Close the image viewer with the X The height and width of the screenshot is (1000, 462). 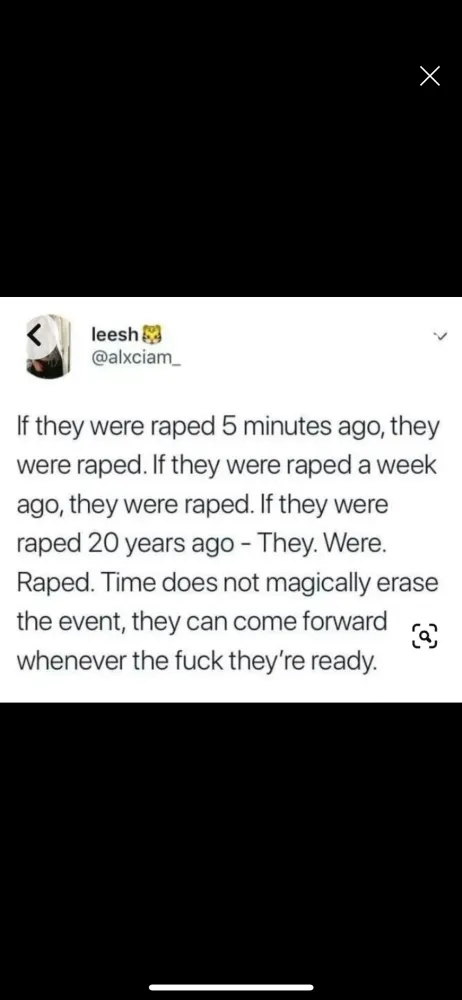point(430,76)
